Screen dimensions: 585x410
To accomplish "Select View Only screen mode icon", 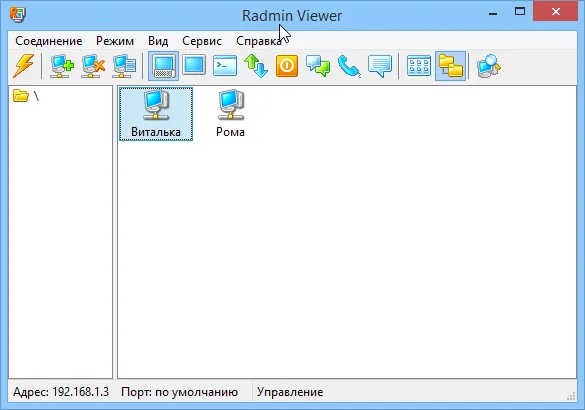I will point(194,65).
